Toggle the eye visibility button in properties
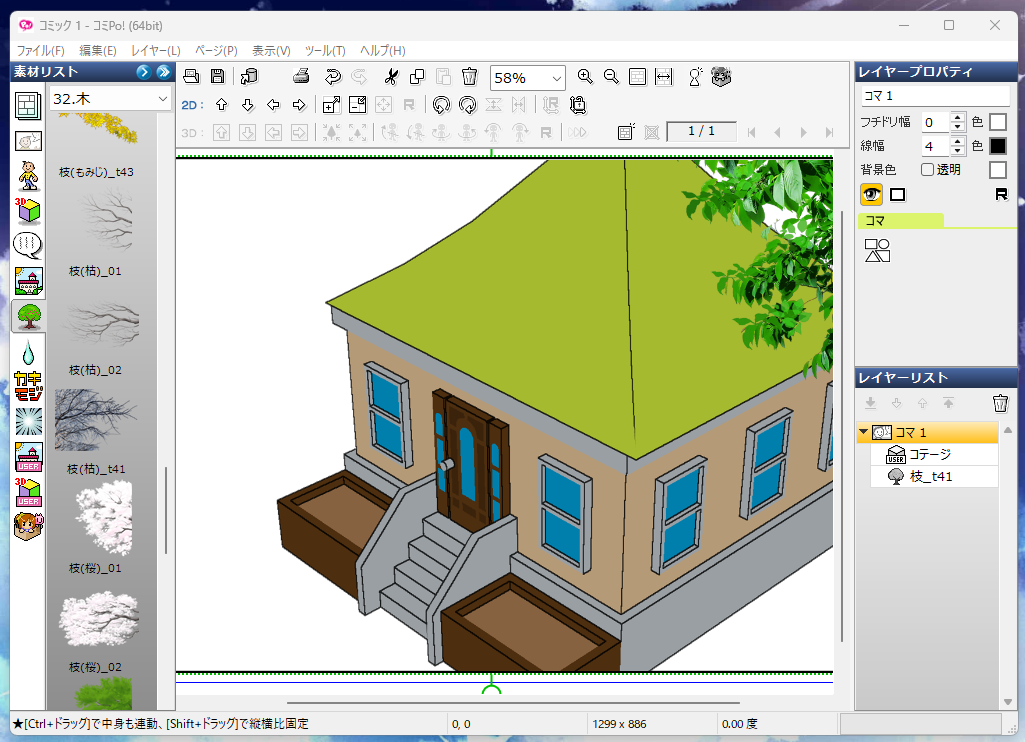This screenshot has height=742, width=1025. [x=871, y=194]
